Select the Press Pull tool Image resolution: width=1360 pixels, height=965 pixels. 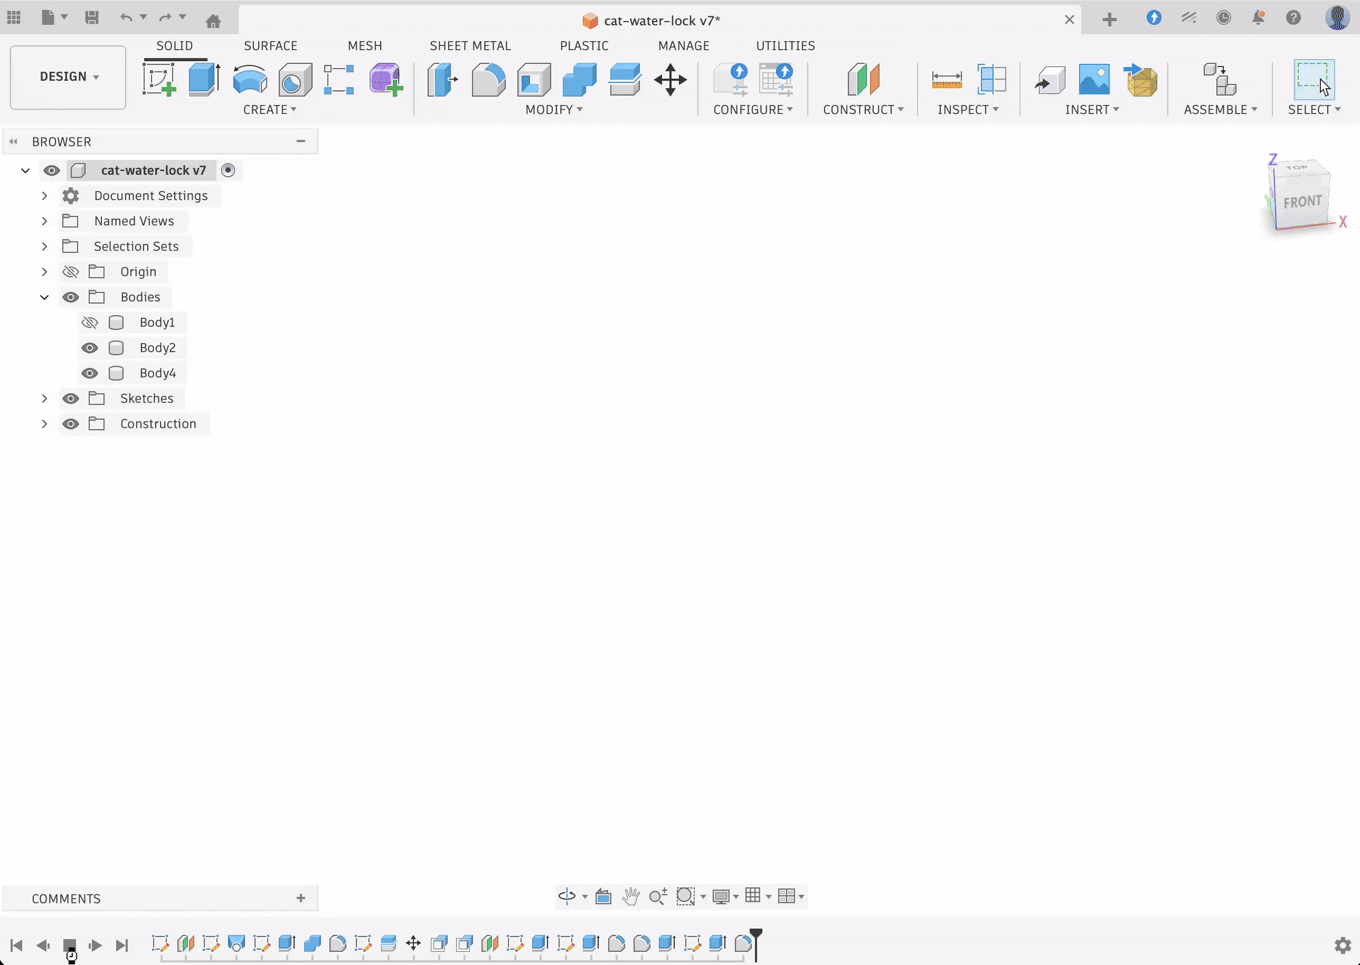[442, 79]
